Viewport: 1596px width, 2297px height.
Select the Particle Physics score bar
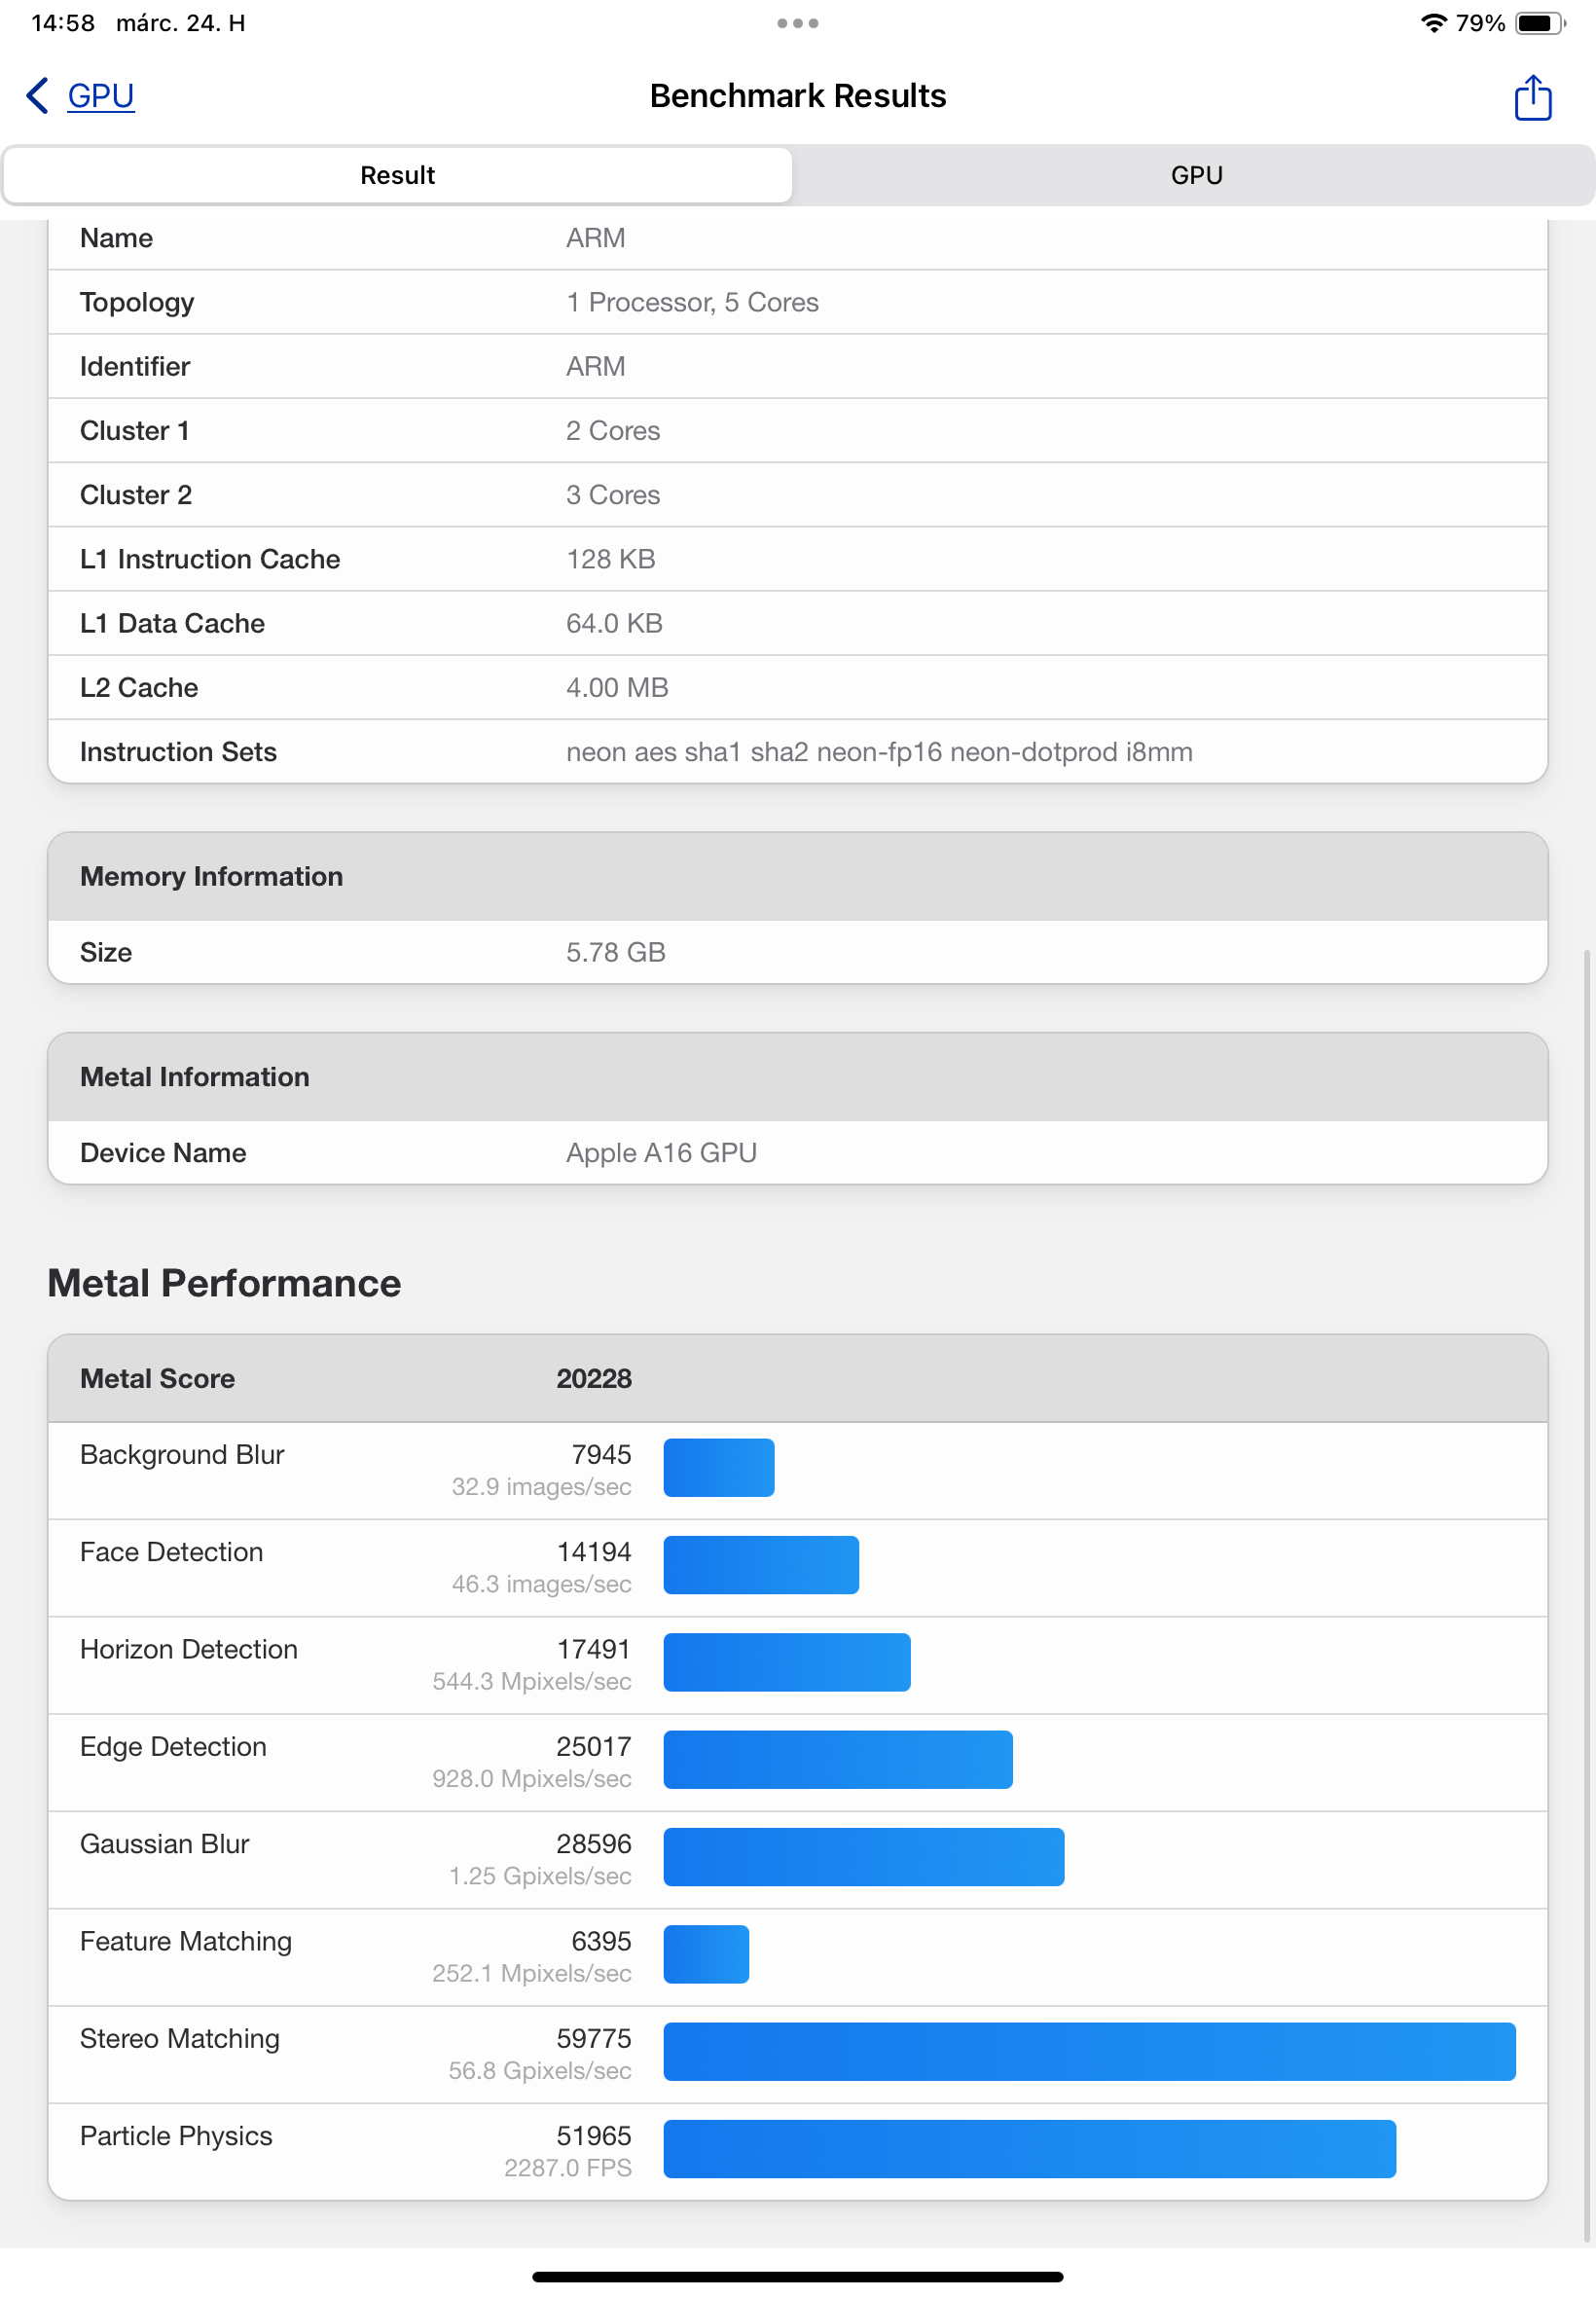pyautogui.click(x=1030, y=2148)
